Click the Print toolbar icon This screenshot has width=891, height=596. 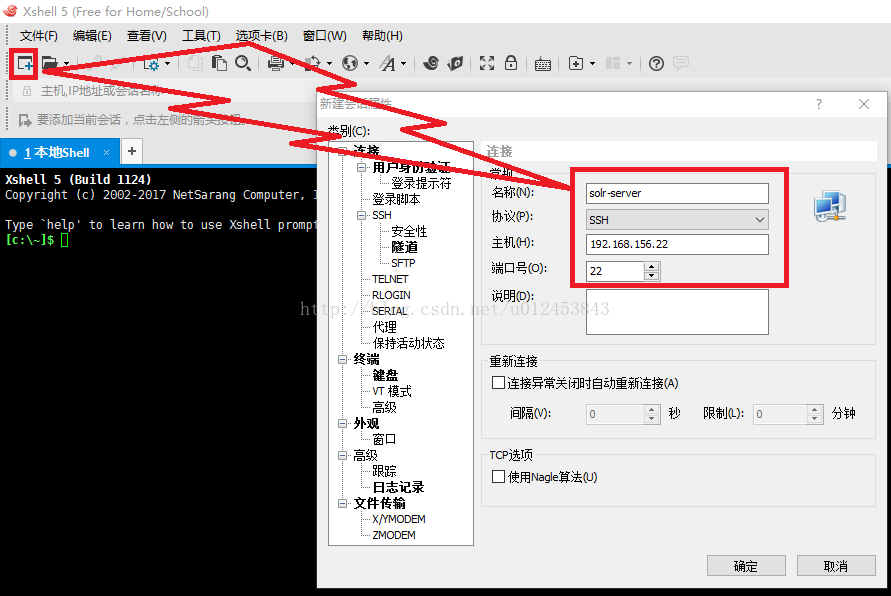click(276, 63)
